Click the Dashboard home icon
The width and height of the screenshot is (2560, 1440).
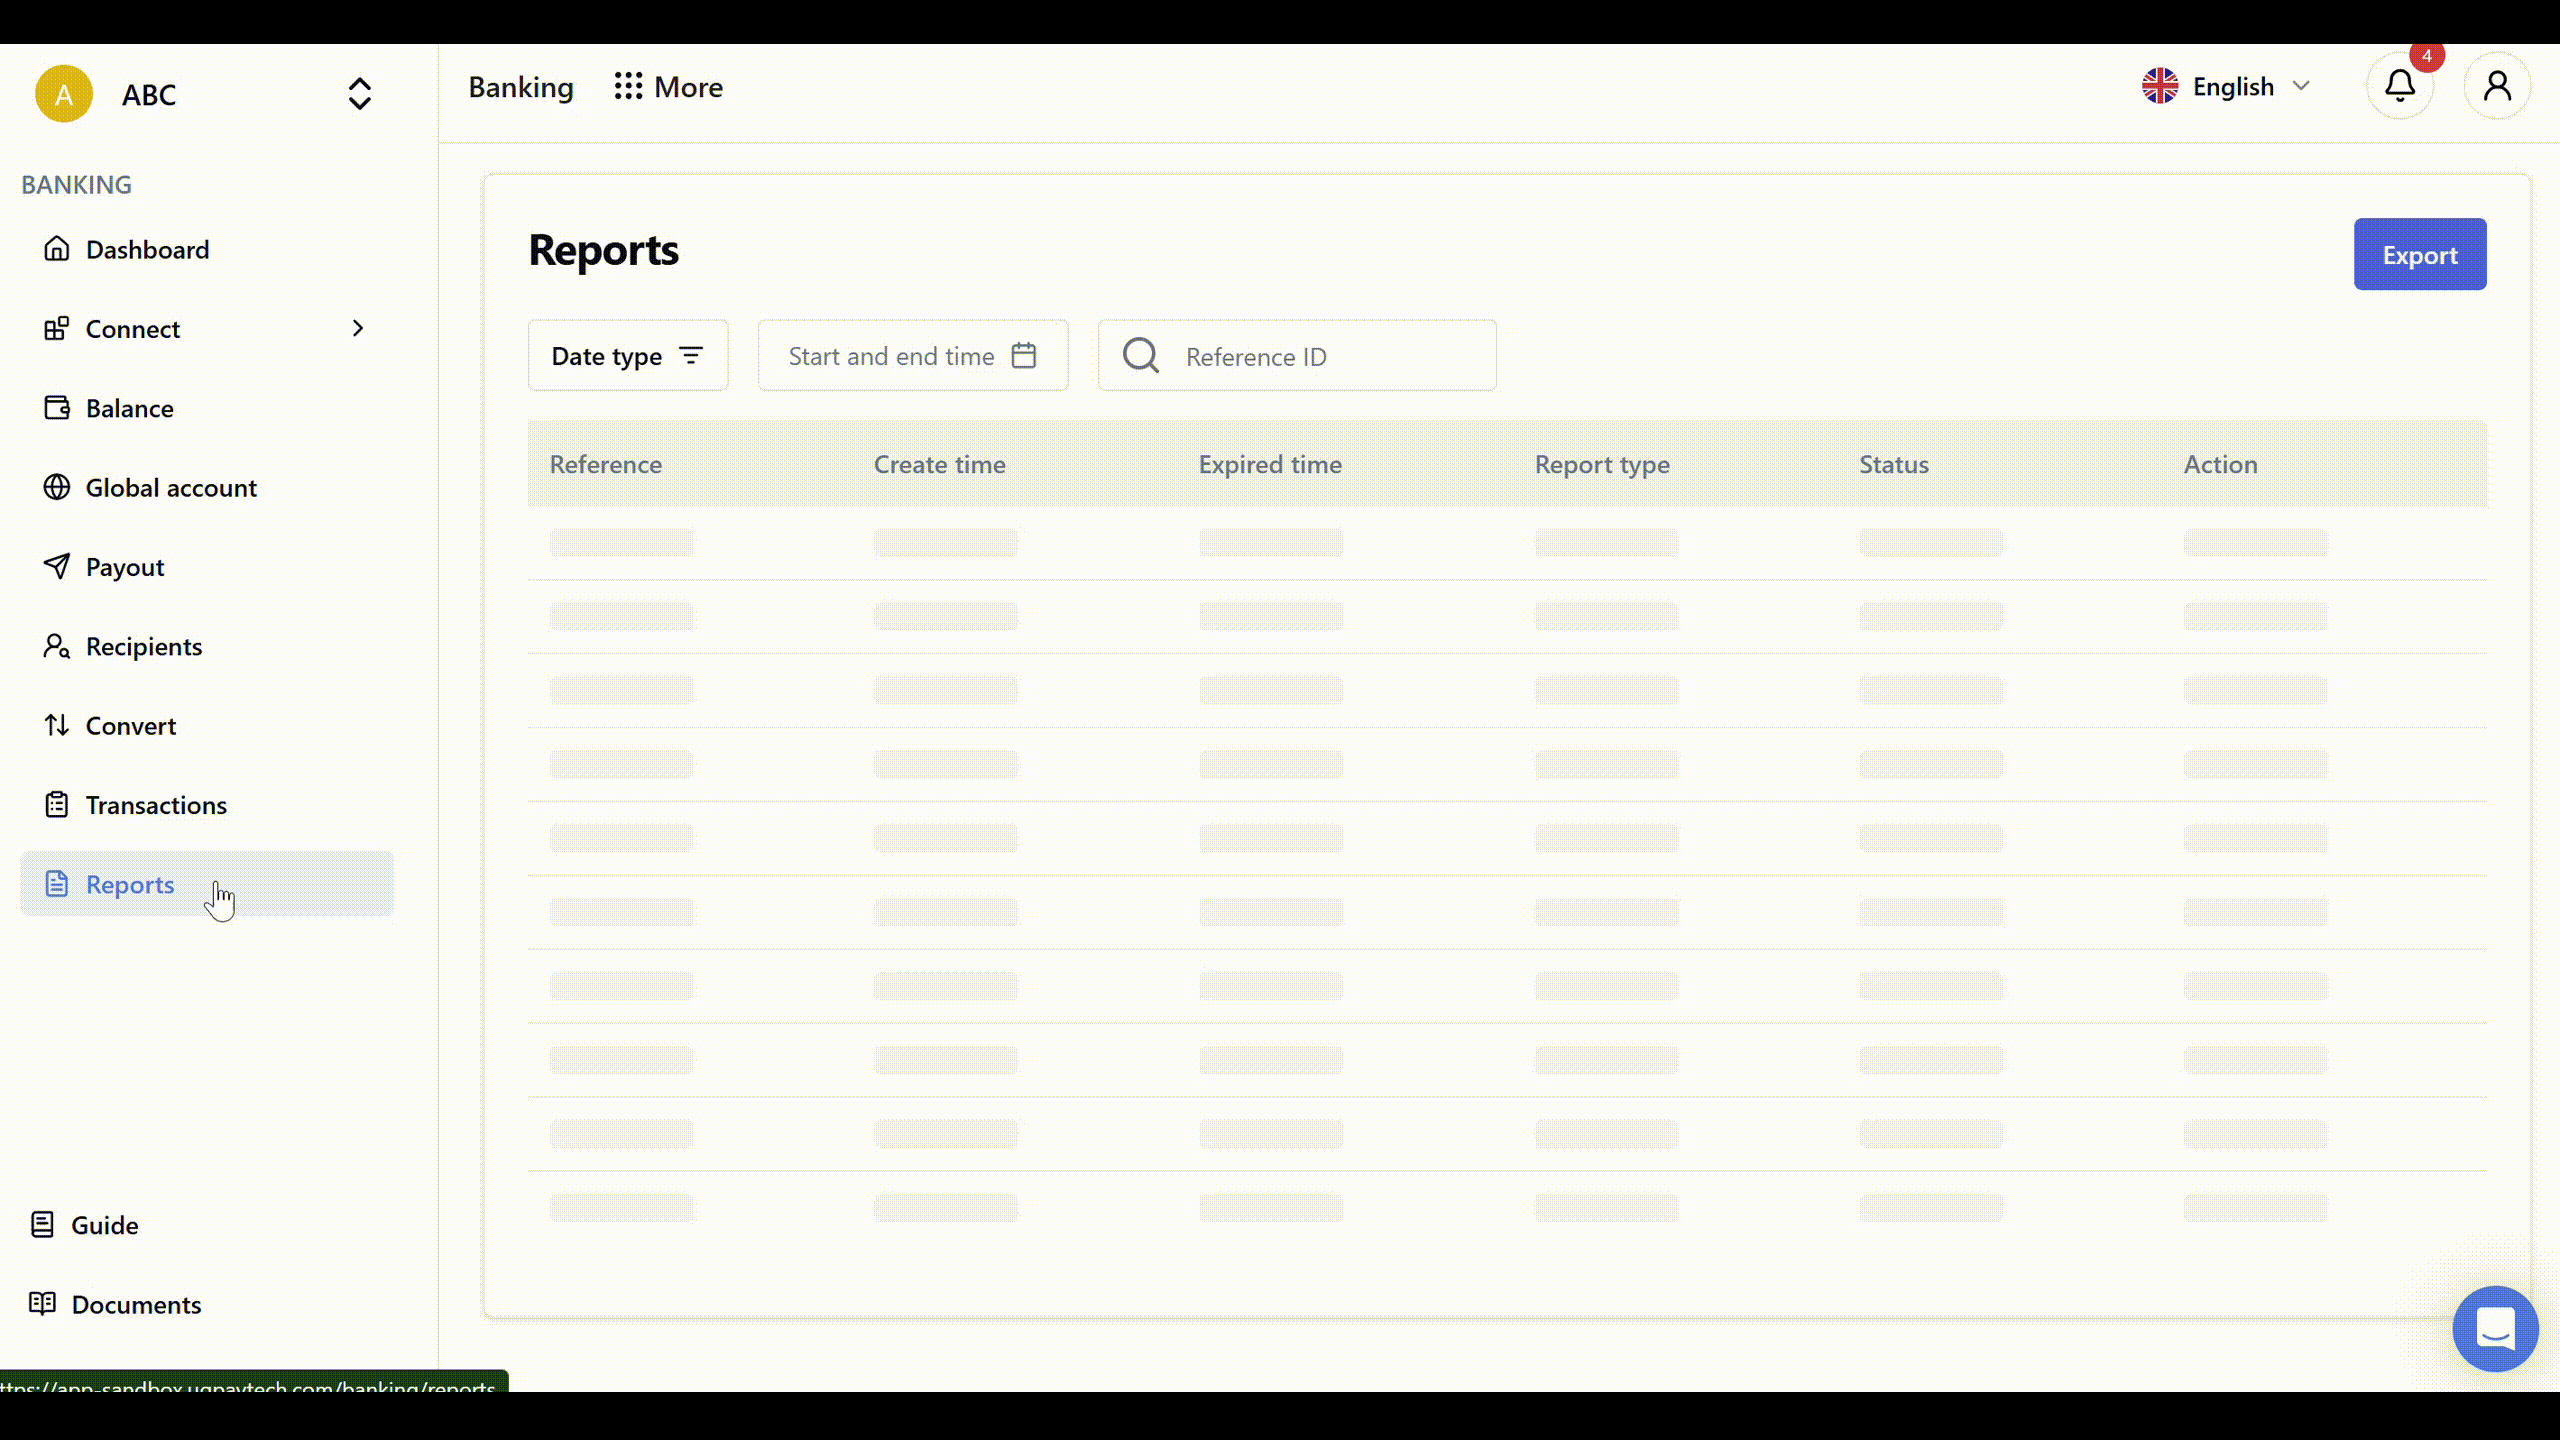(x=57, y=249)
